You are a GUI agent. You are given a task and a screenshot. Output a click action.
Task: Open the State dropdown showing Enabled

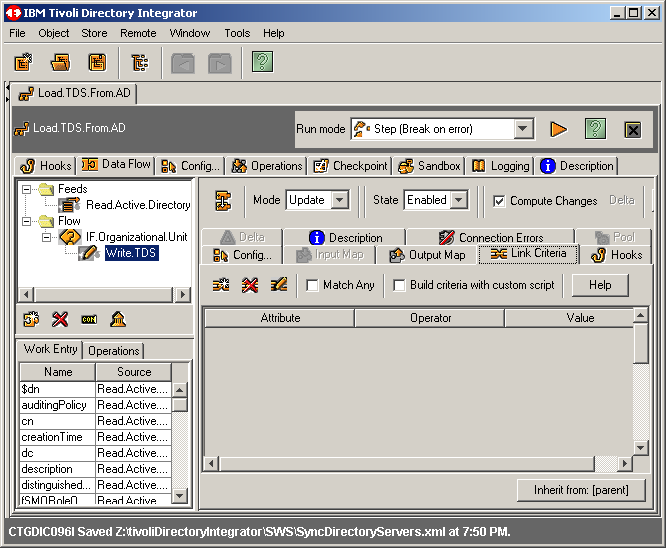459,201
